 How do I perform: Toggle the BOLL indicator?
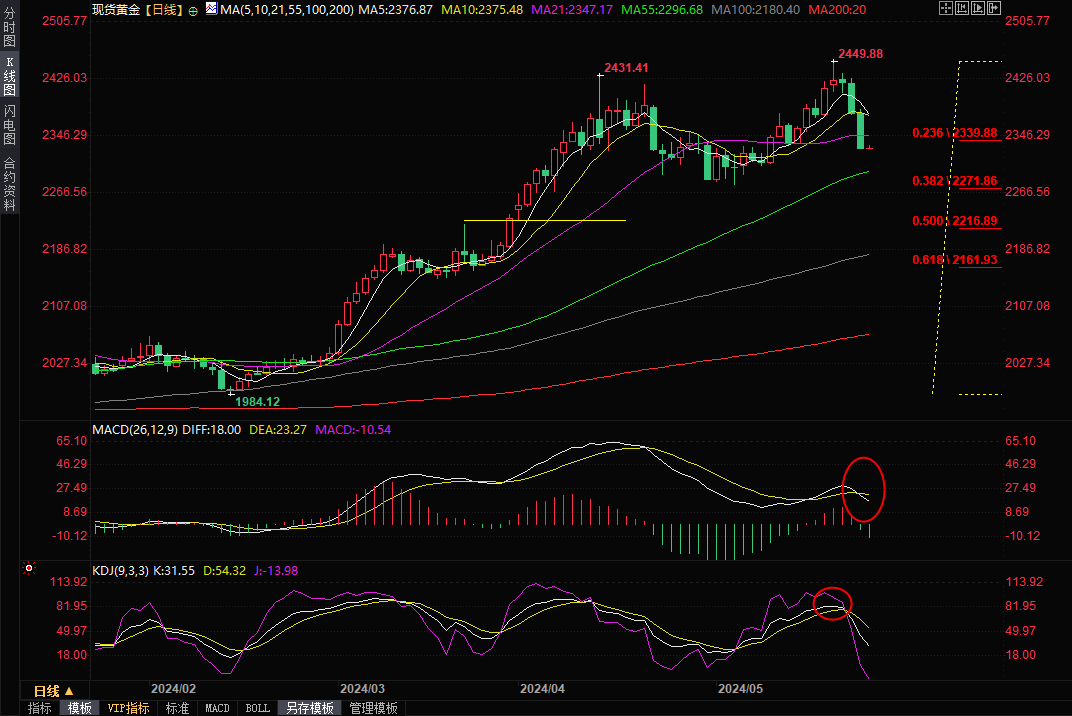(x=257, y=708)
